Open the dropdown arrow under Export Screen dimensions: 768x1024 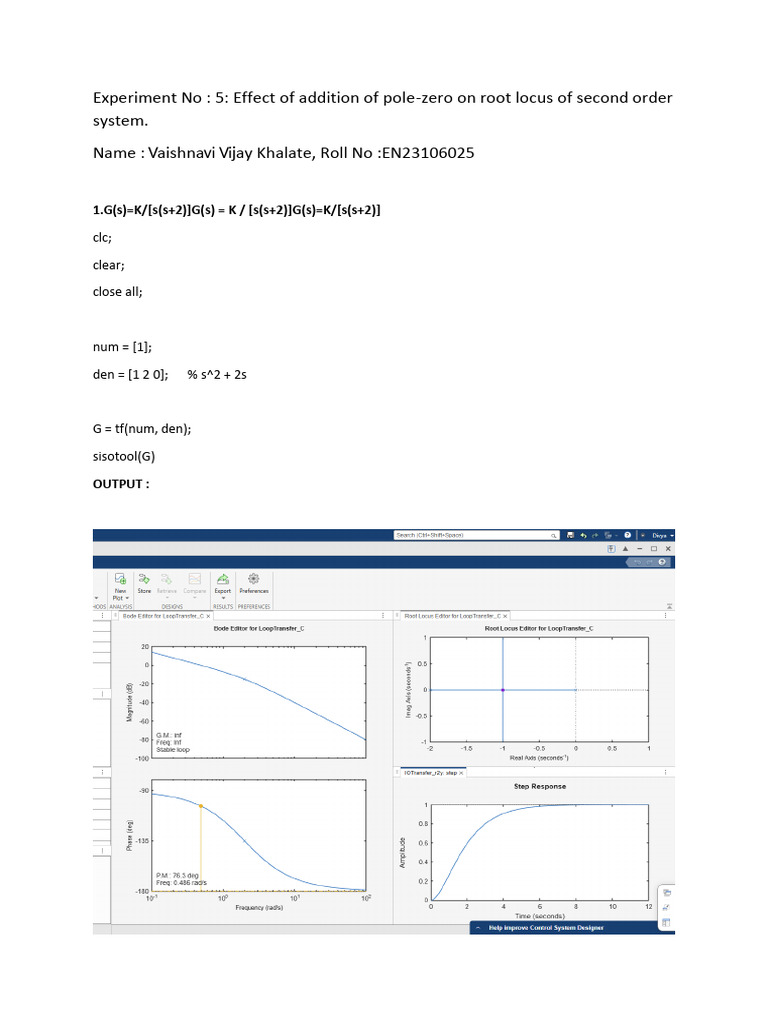[x=223, y=598]
